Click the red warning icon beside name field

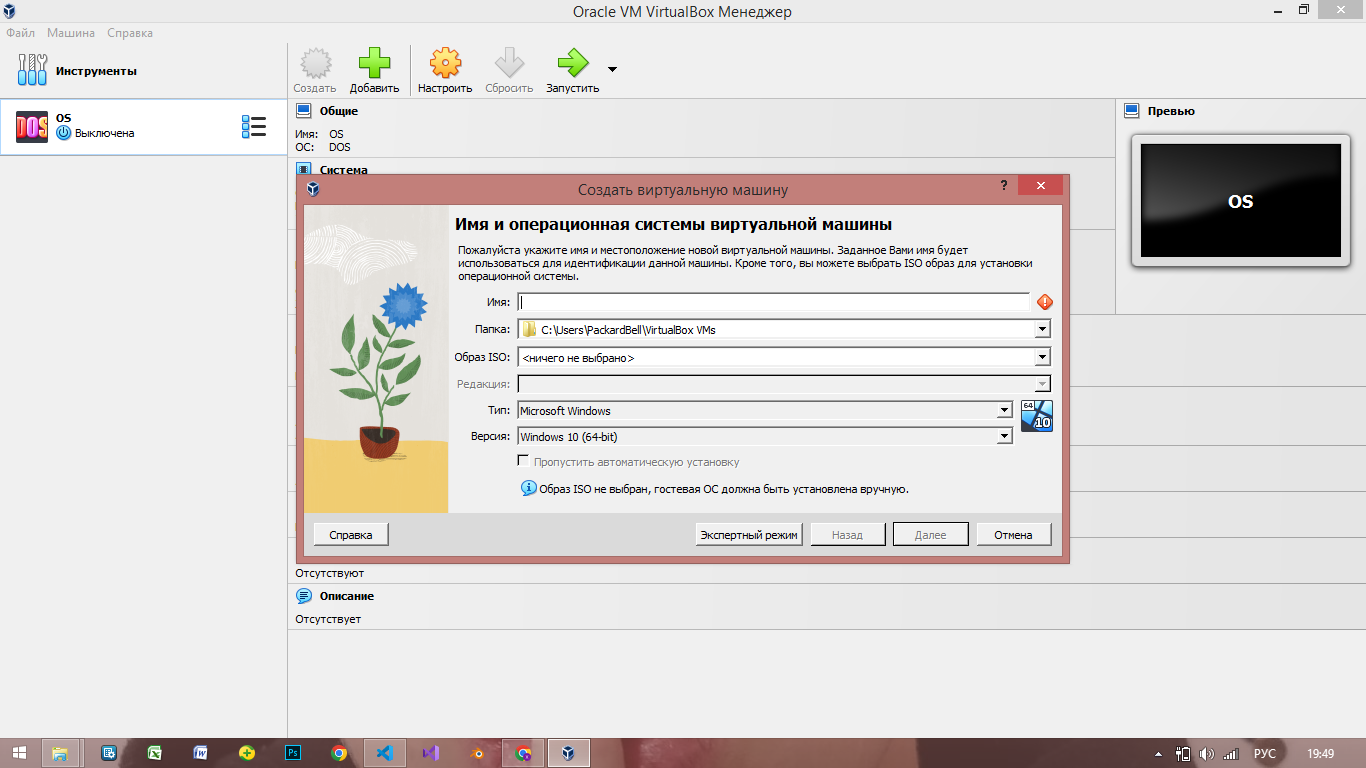tap(1045, 302)
